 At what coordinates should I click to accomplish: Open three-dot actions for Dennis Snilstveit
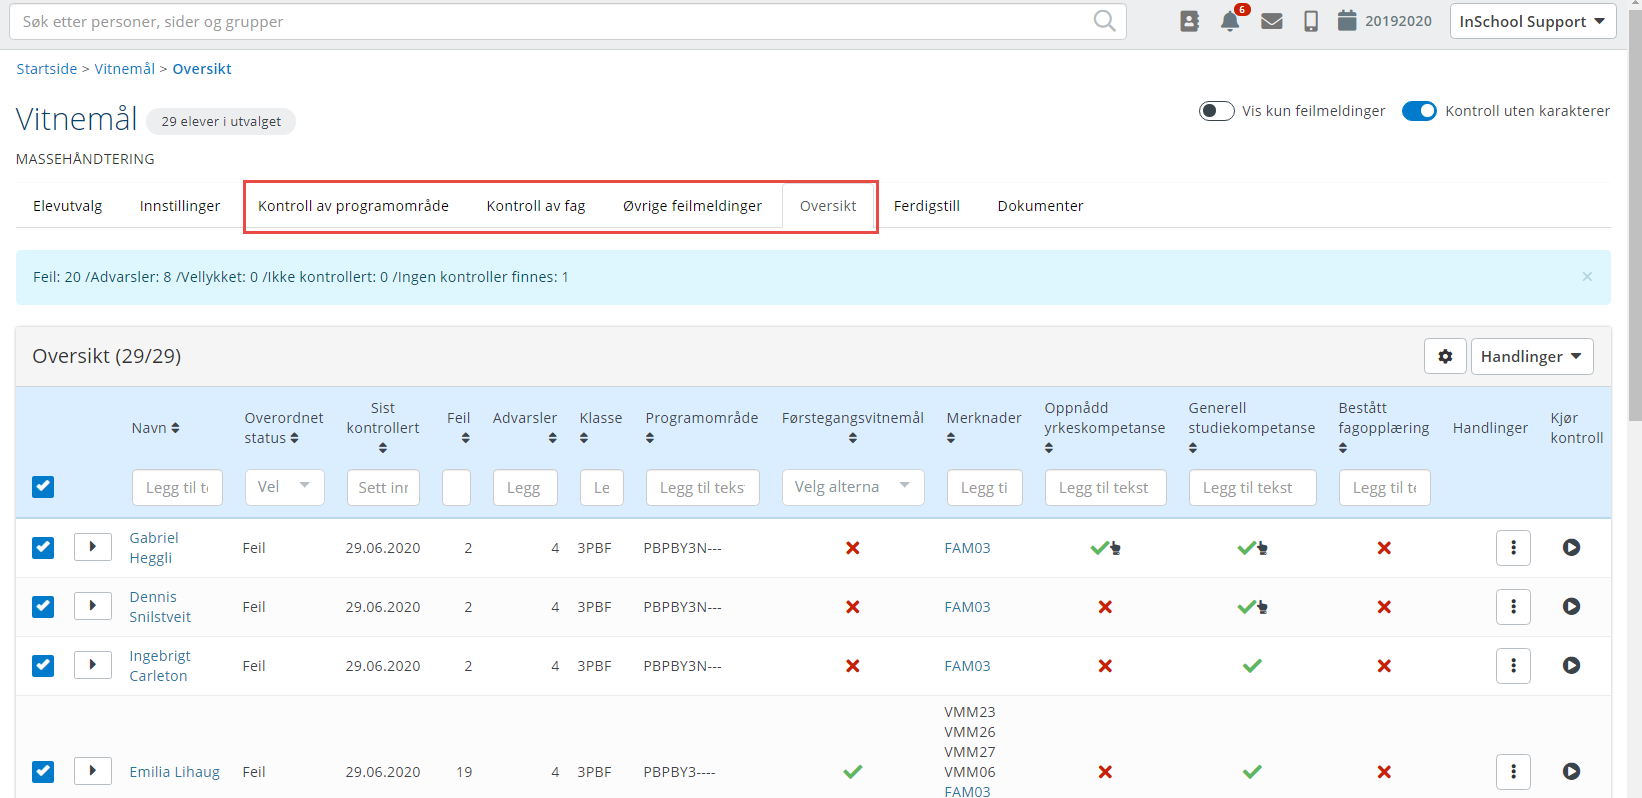click(1513, 606)
